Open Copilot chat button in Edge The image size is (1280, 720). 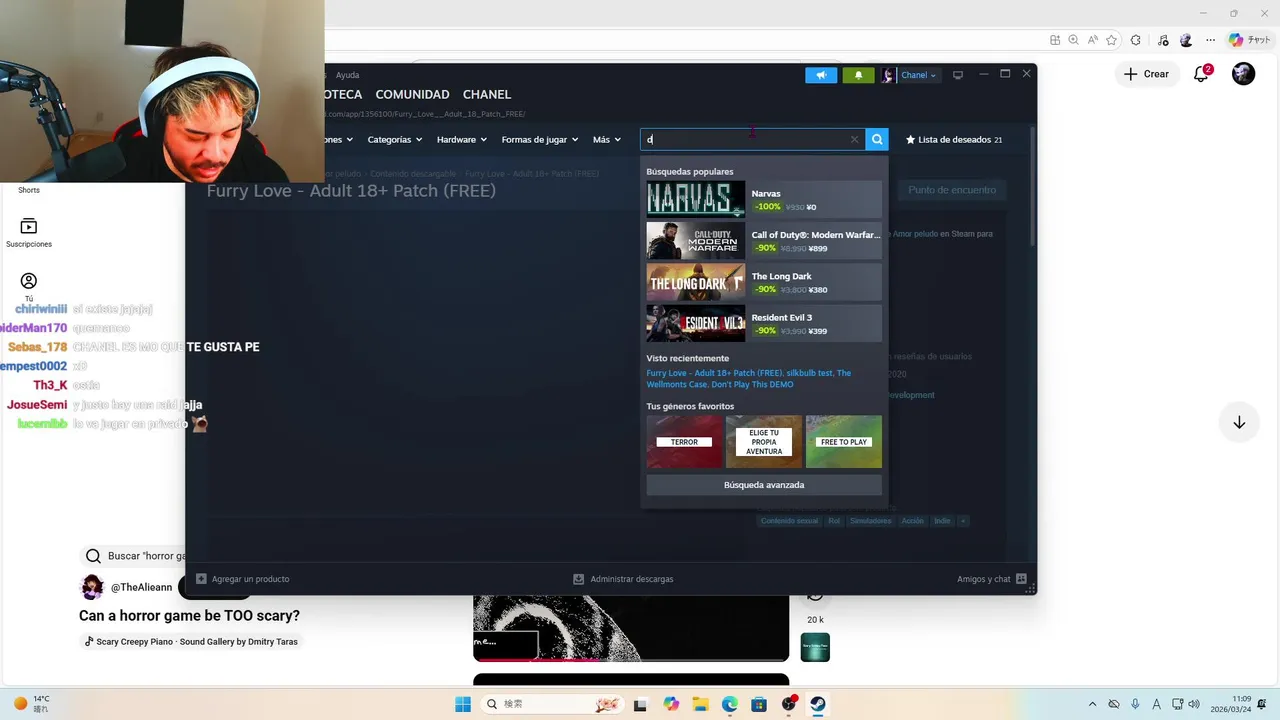pyautogui.click(x=1250, y=40)
